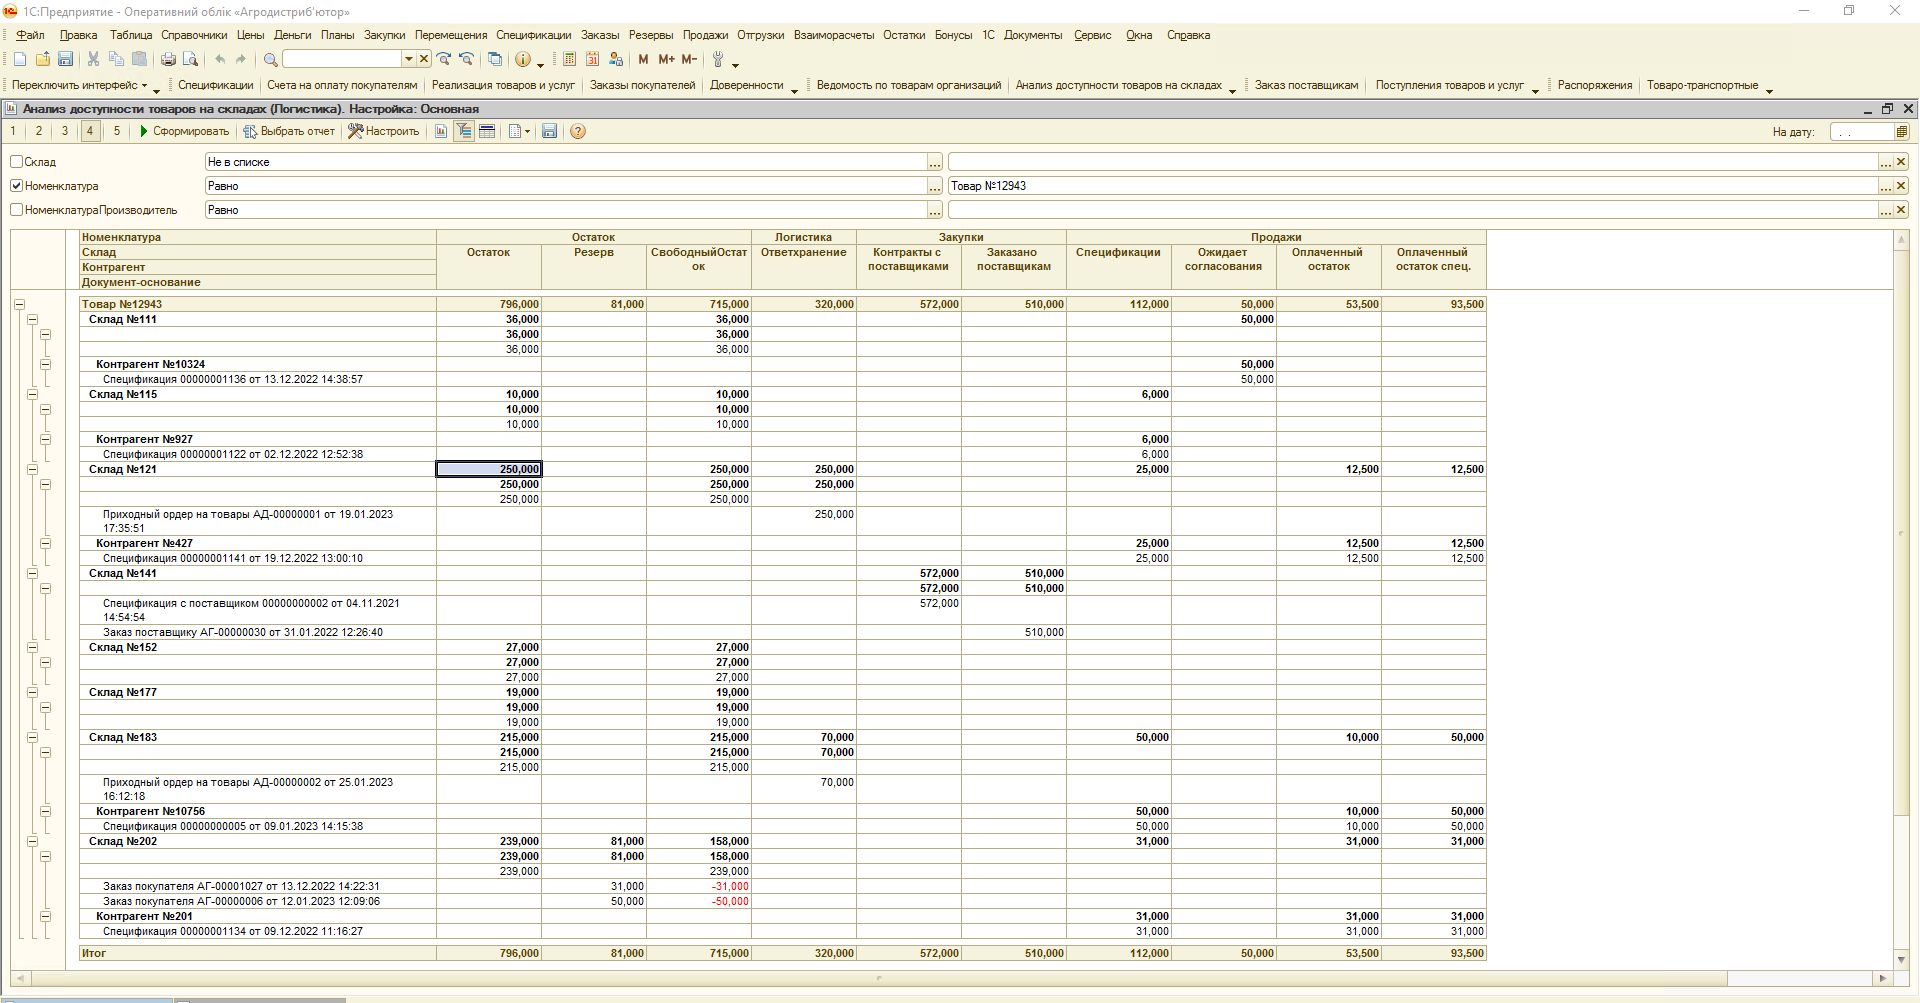Click the search magnifier icon in the toolbar
The width and height of the screenshot is (1920, 1003).
(270, 60)
